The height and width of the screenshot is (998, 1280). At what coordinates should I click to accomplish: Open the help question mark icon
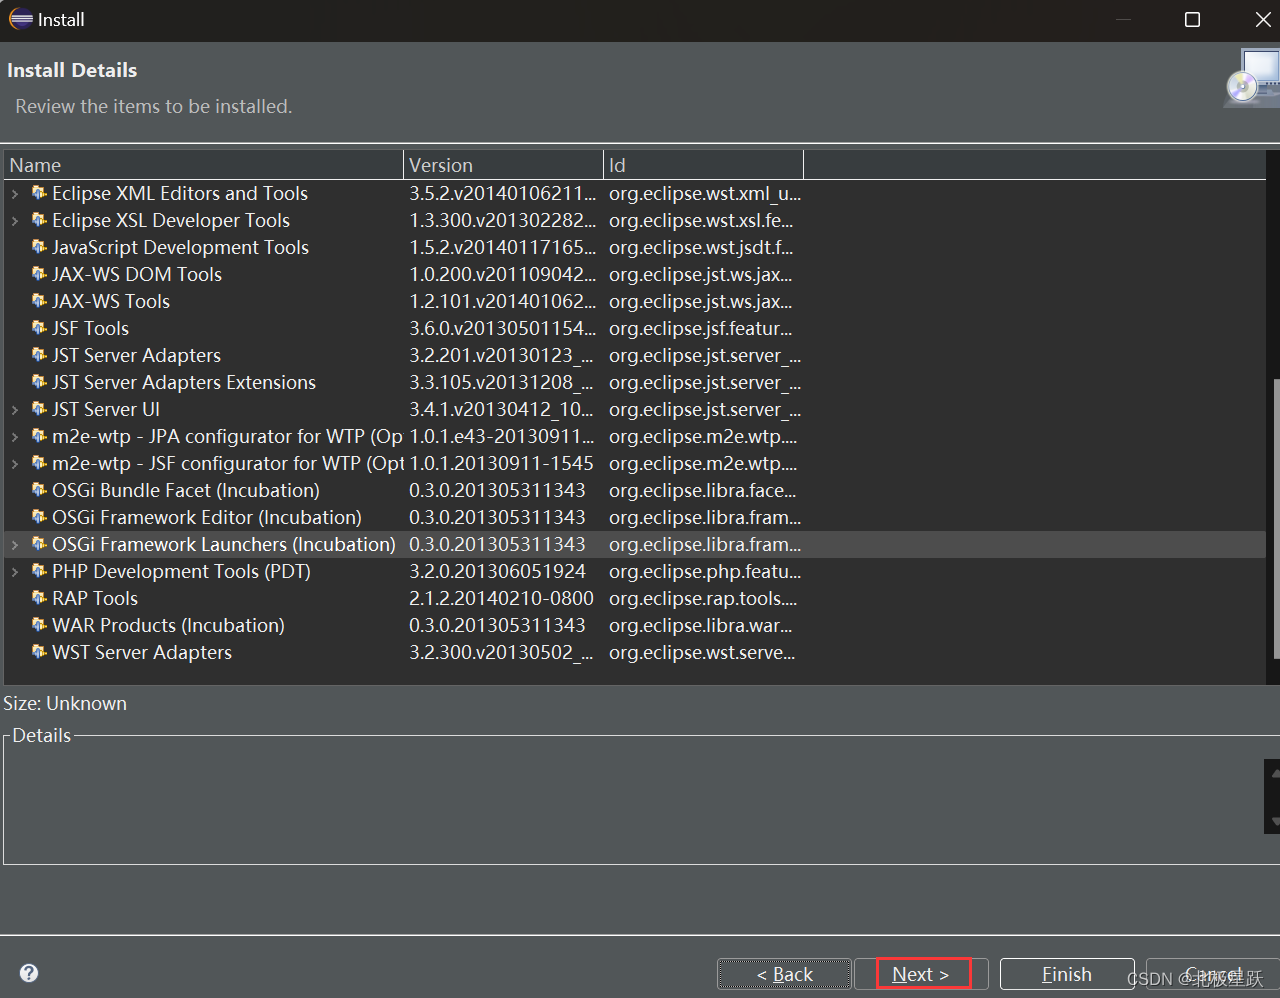(x=29, y=973)
